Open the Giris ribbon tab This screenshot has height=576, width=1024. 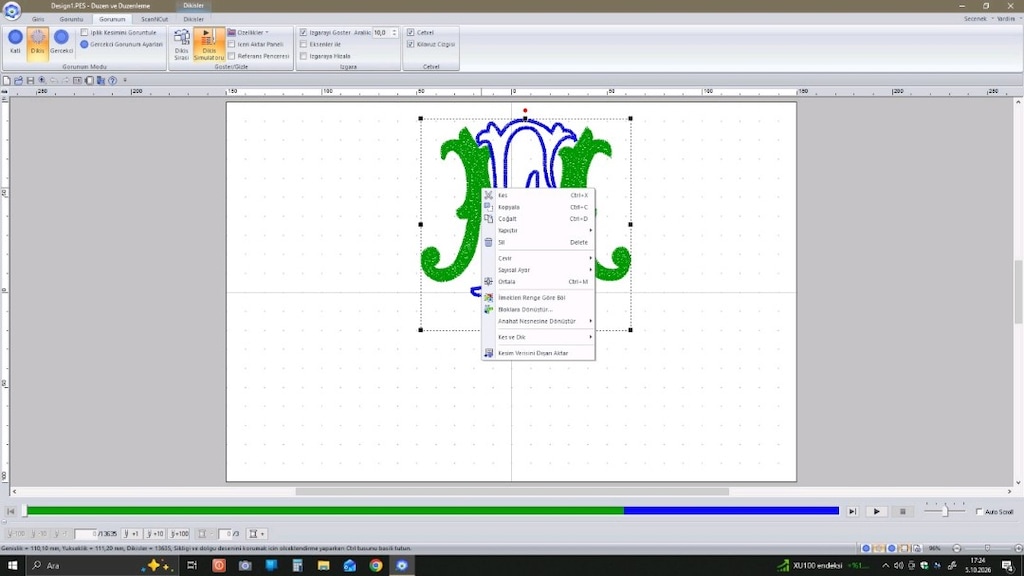(38, 19)
